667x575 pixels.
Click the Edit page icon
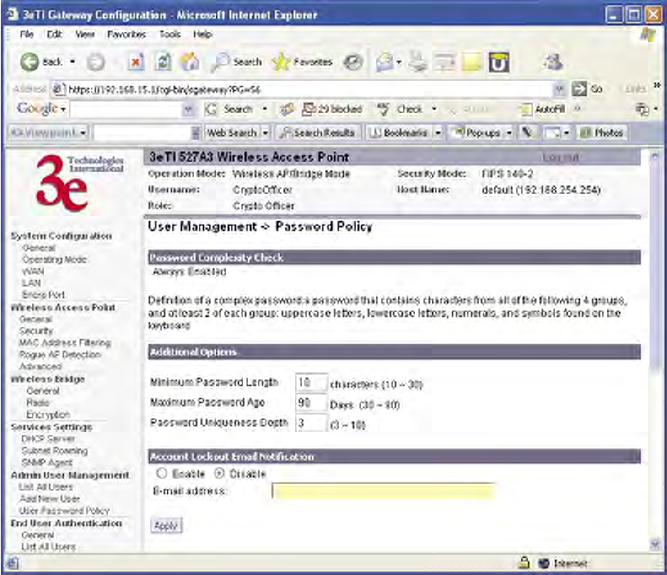click(x=444, y=62)
